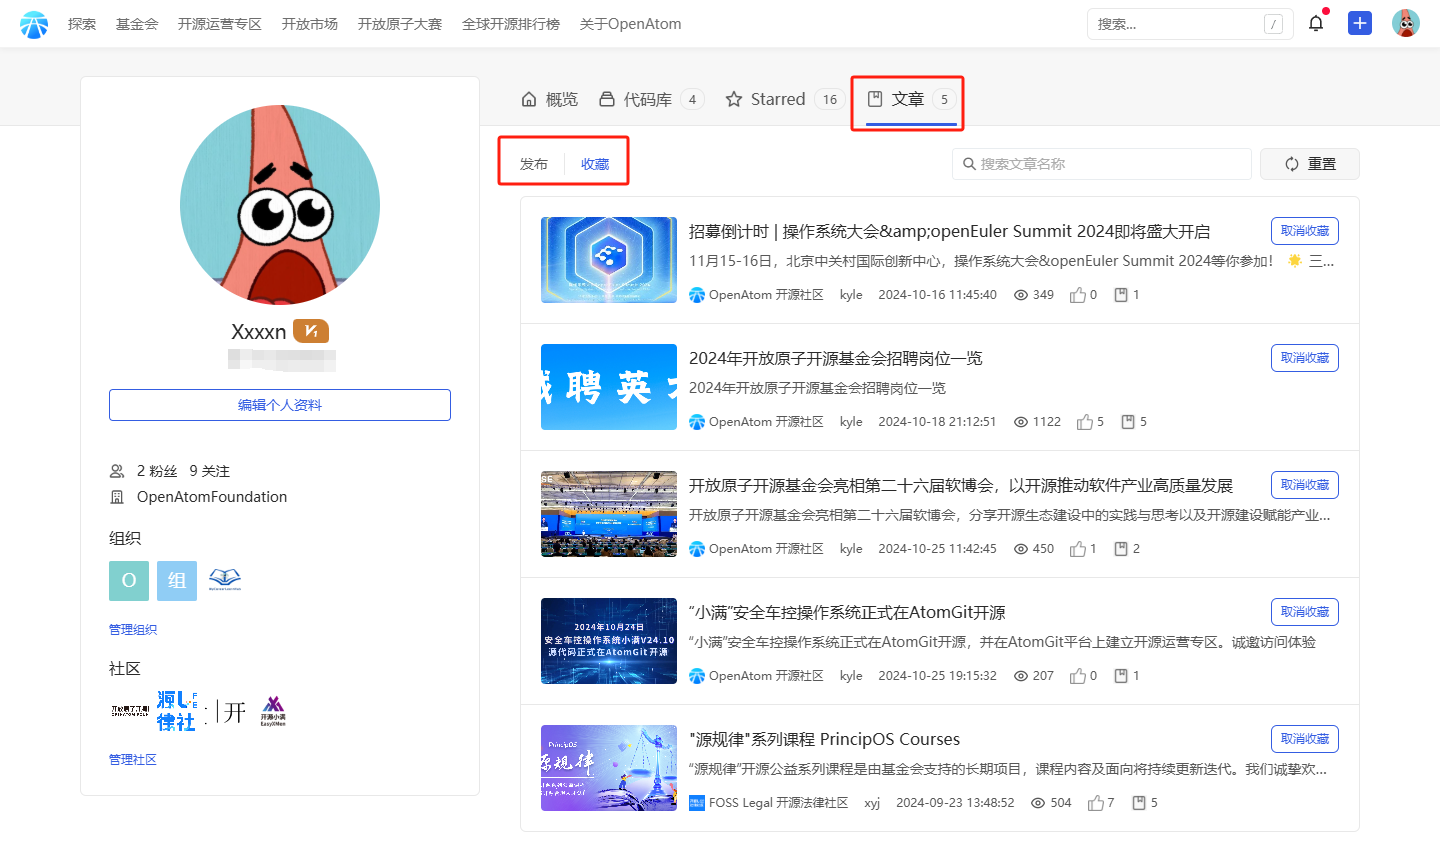Image resolution: width=1440 pixels, height=845 pixels.
Task: Show published articles via 发布
Action: (534, 164)
